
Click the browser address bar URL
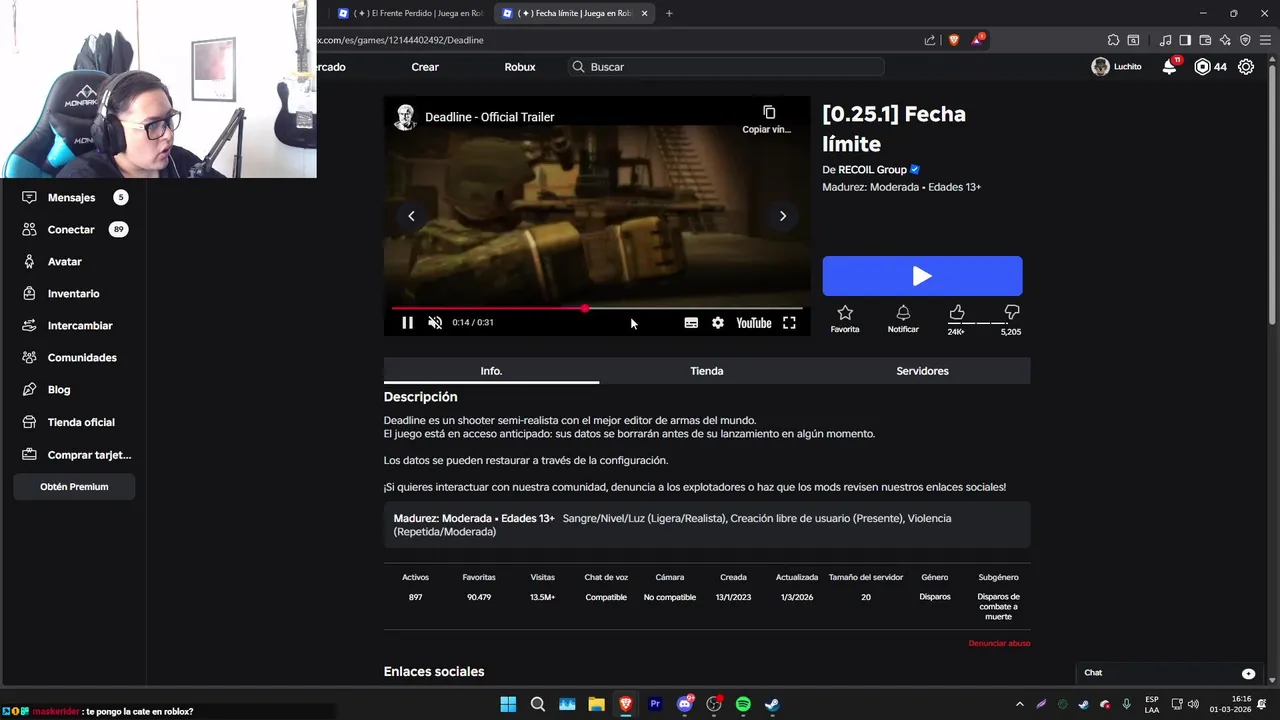(x=400, y=40)
